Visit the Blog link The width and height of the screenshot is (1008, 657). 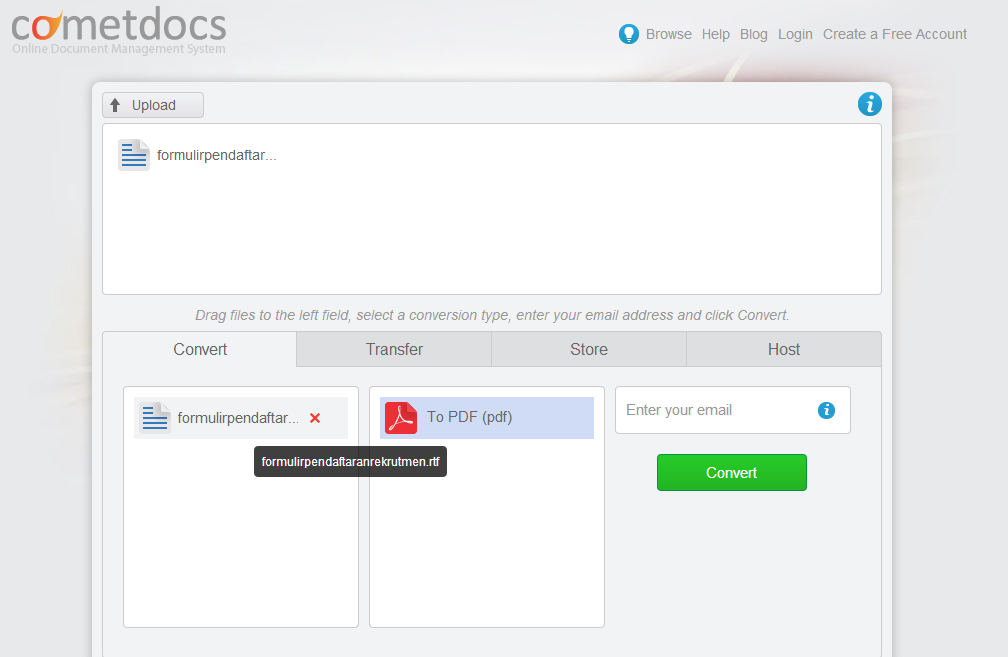753,34
